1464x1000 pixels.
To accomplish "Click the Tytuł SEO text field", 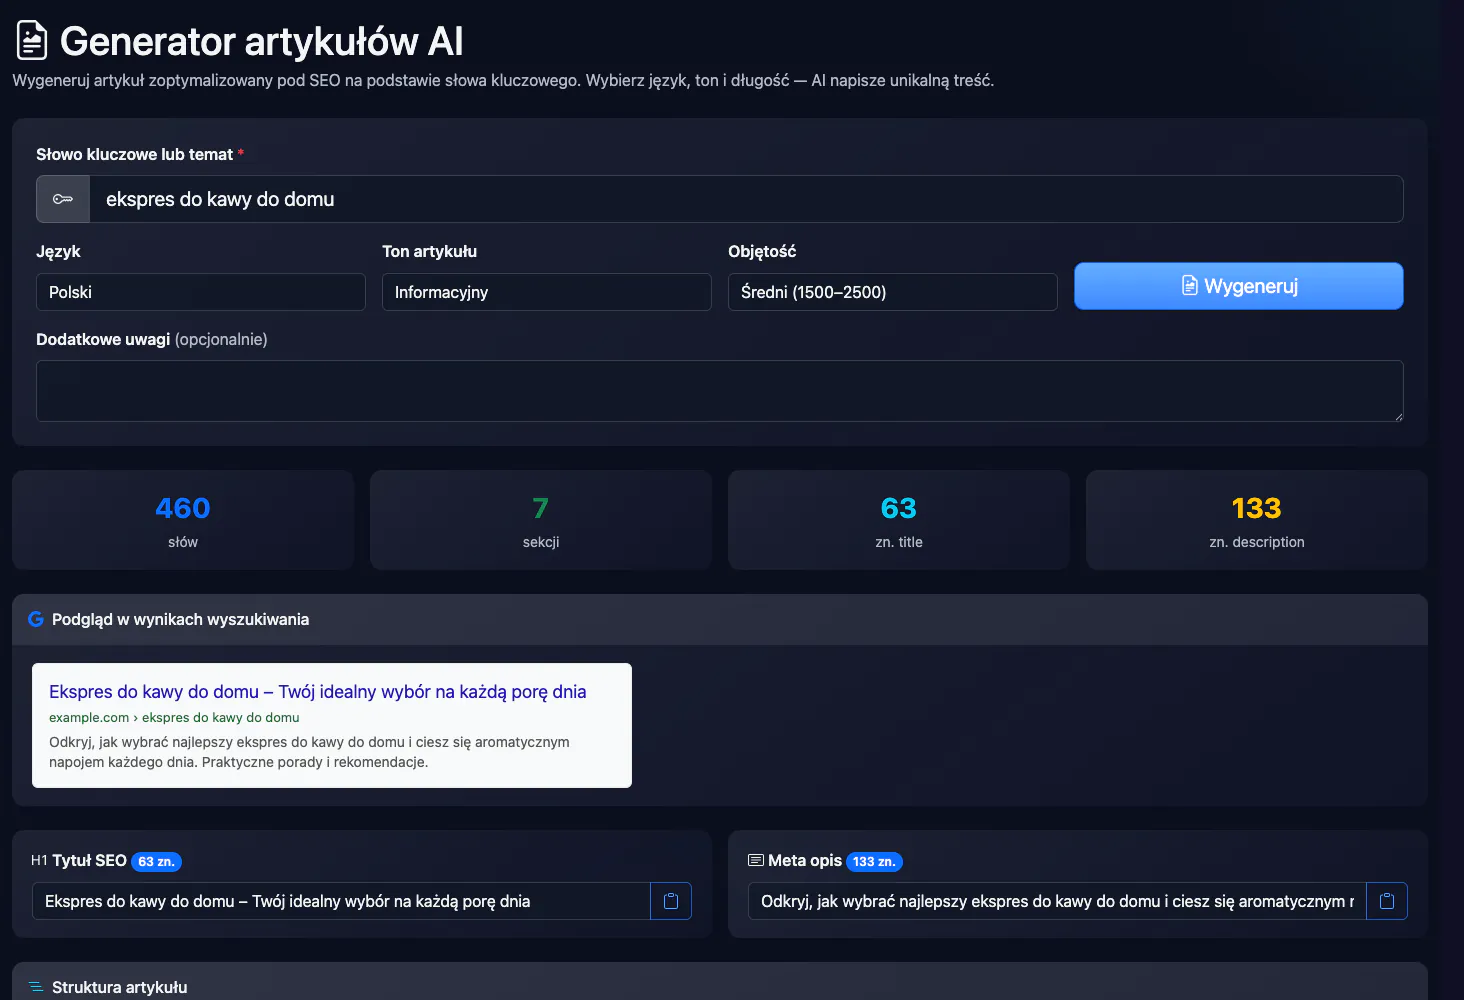I will 342,901.
